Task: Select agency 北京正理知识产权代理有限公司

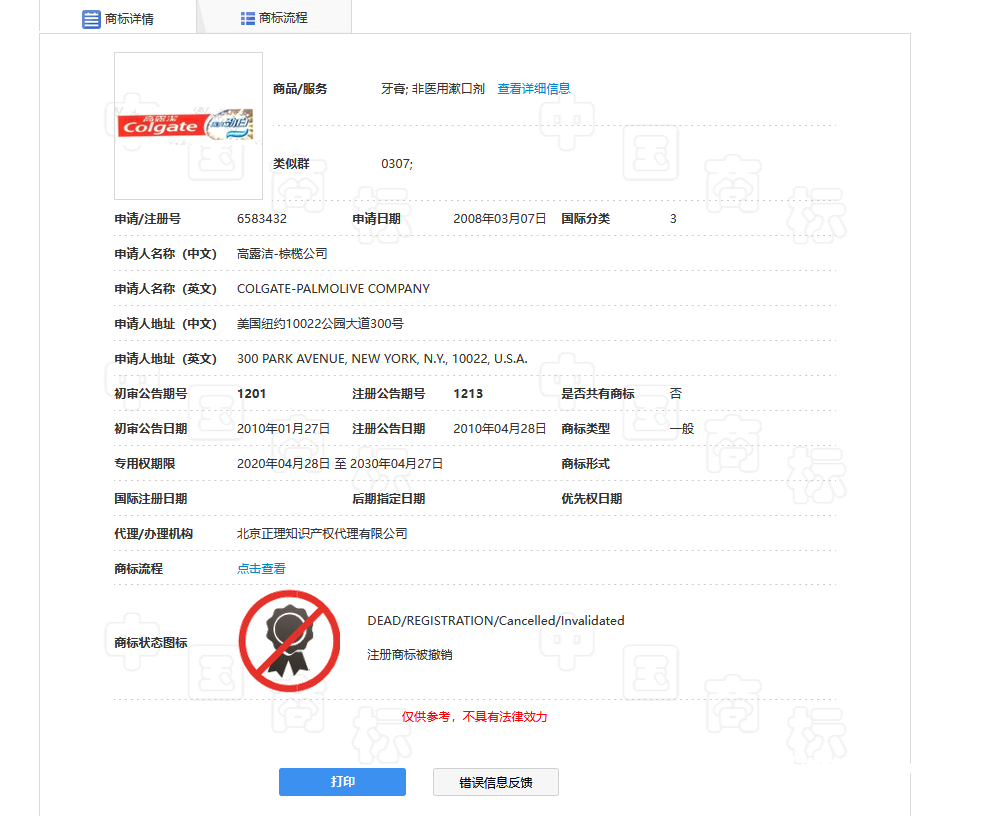Action: click(x=322, y=534)
